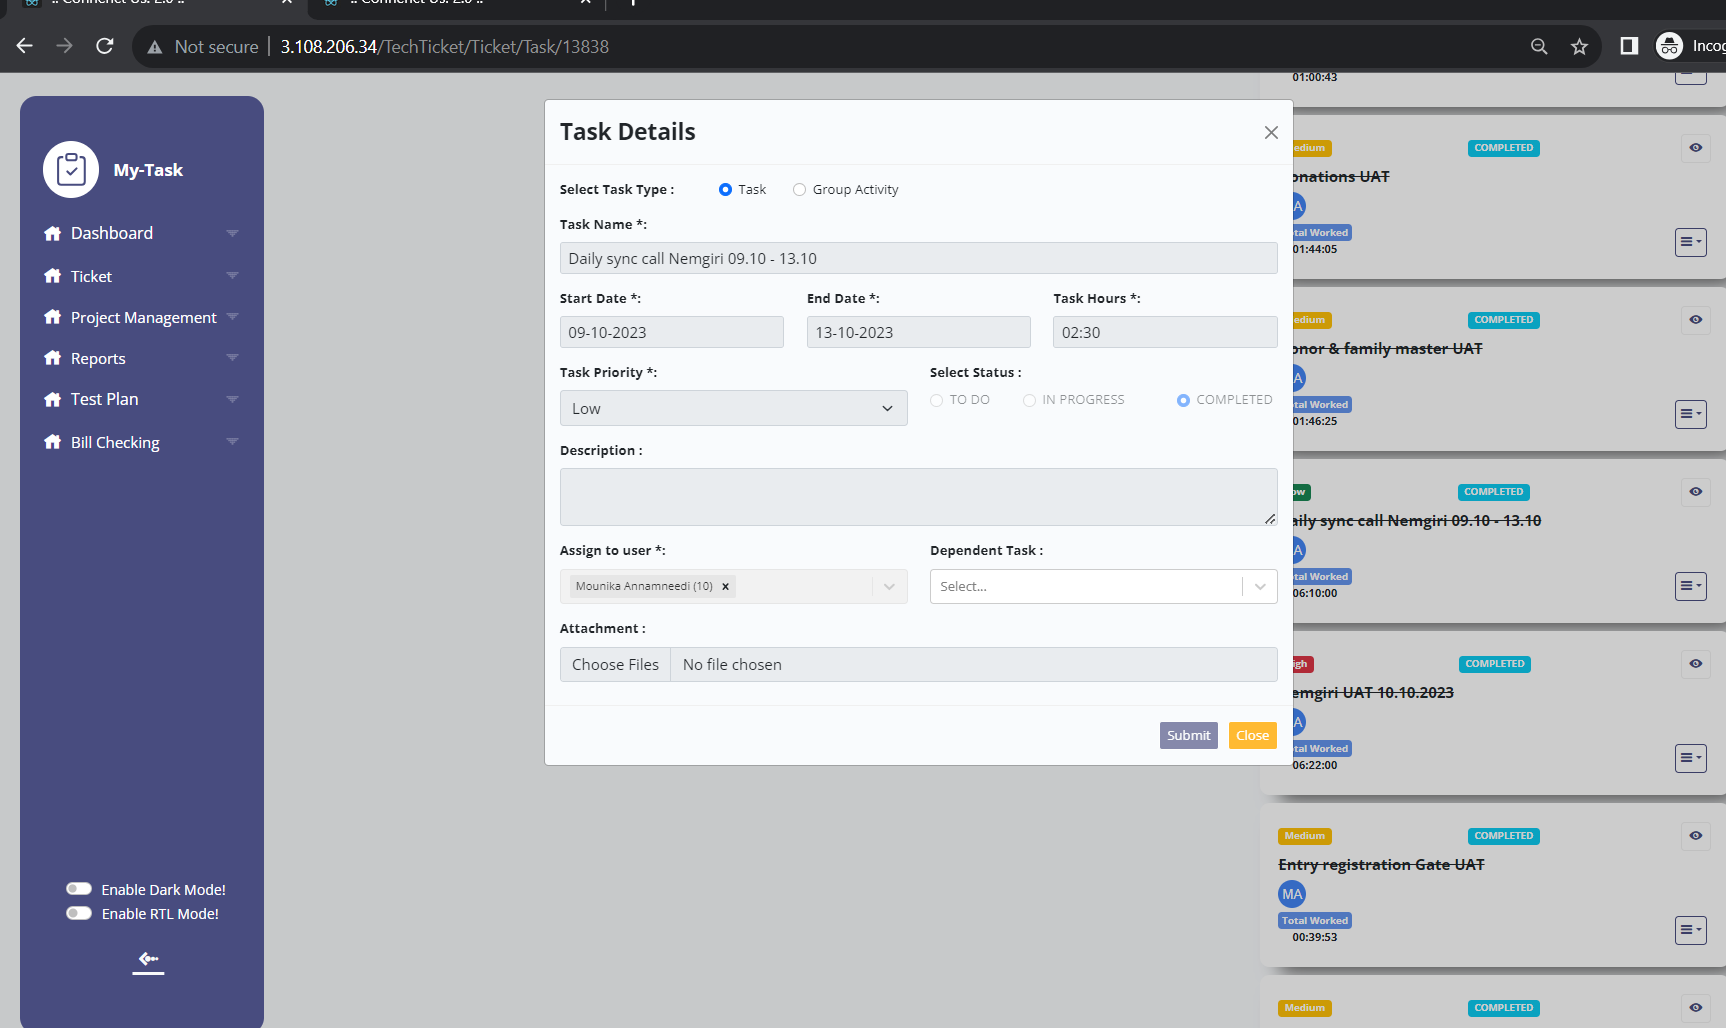Click the Not secure warning icon
This screenshot has width=1726, height=1028.
click(x=155, y=47)
